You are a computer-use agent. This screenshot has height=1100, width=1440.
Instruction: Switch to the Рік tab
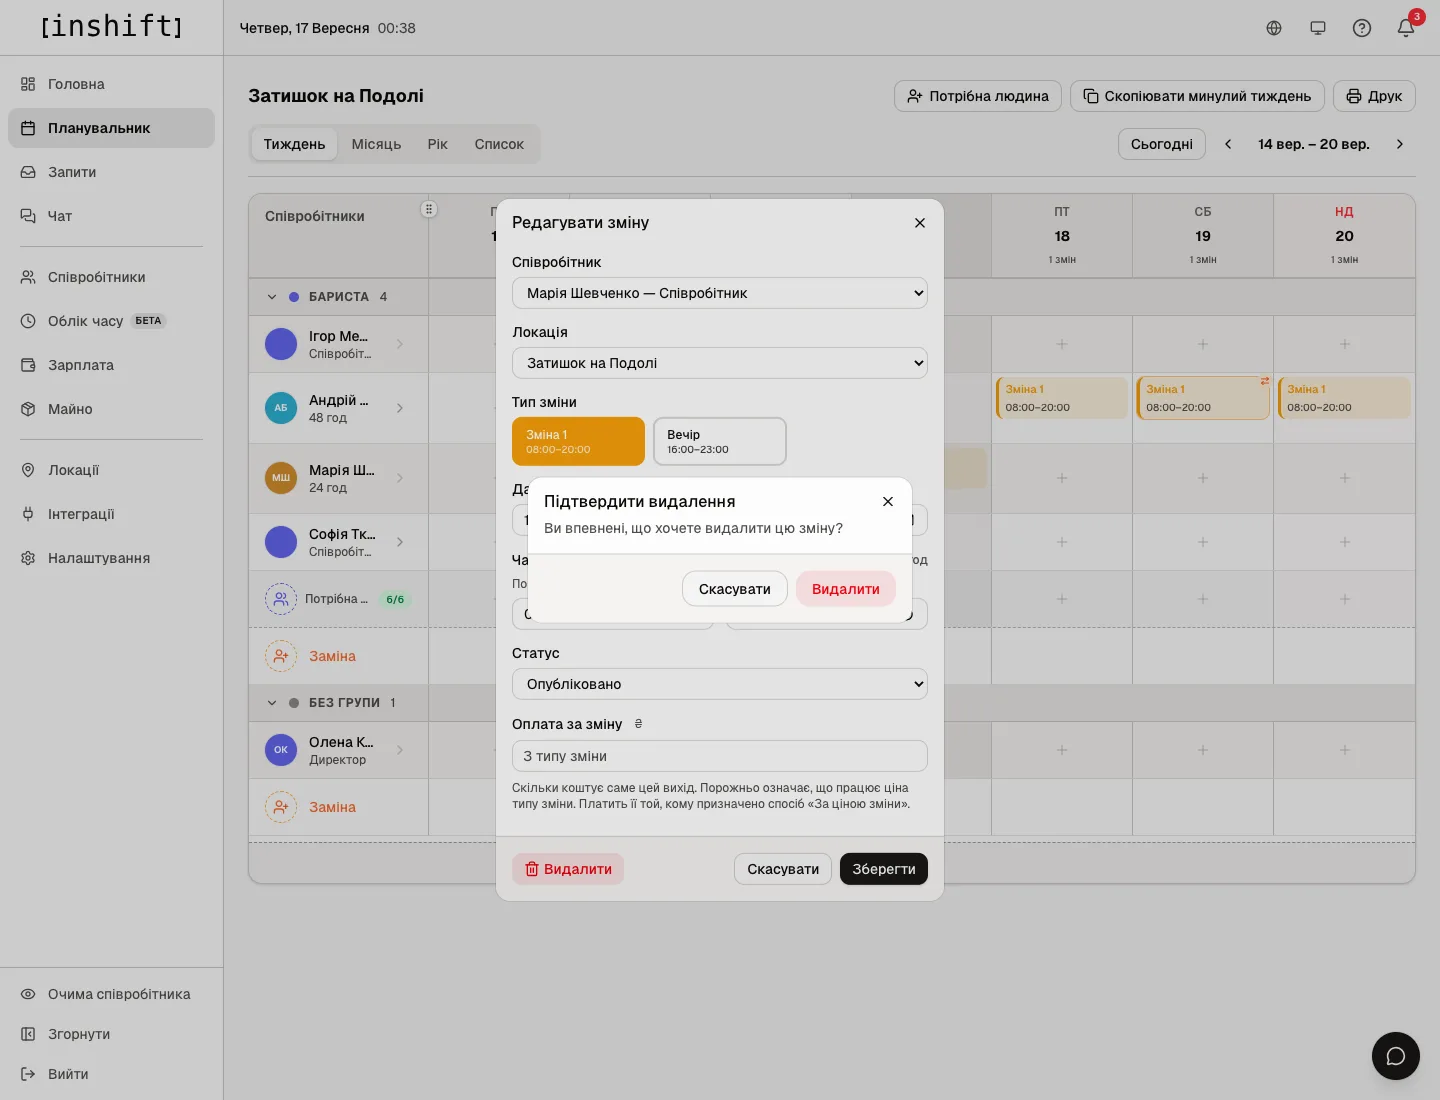(x=438, y=144)
